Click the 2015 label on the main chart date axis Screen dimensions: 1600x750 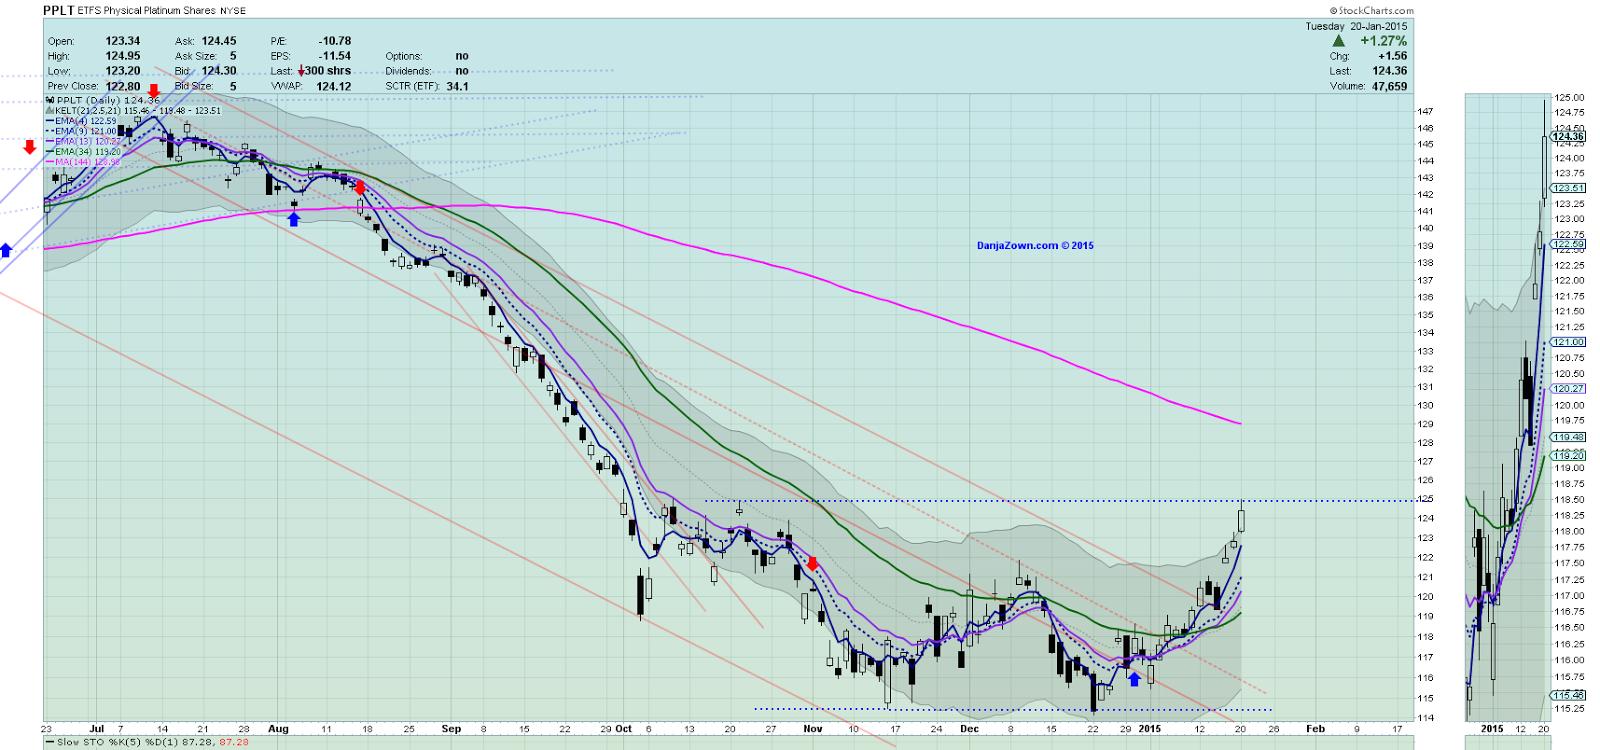click(1150, 729)
